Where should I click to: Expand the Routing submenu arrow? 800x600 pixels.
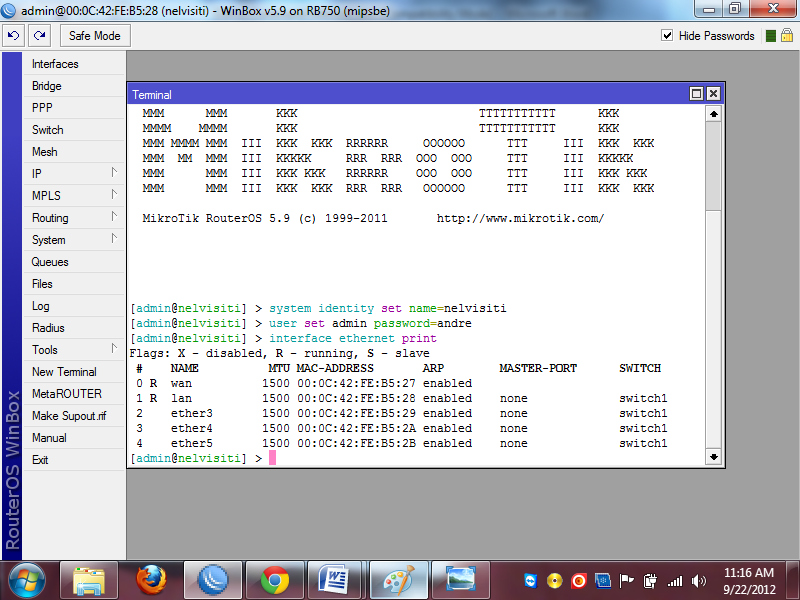(x=114, y=216)
